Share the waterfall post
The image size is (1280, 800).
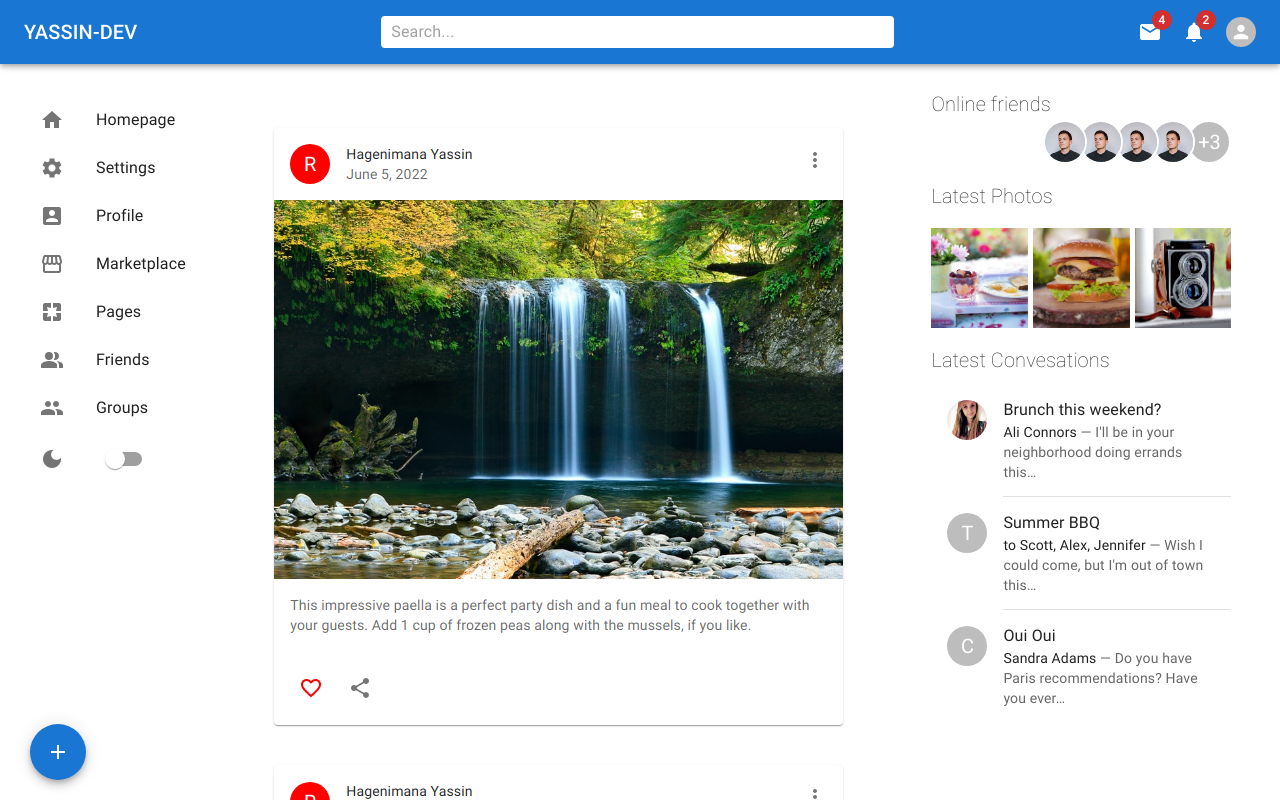click(360, 688)
